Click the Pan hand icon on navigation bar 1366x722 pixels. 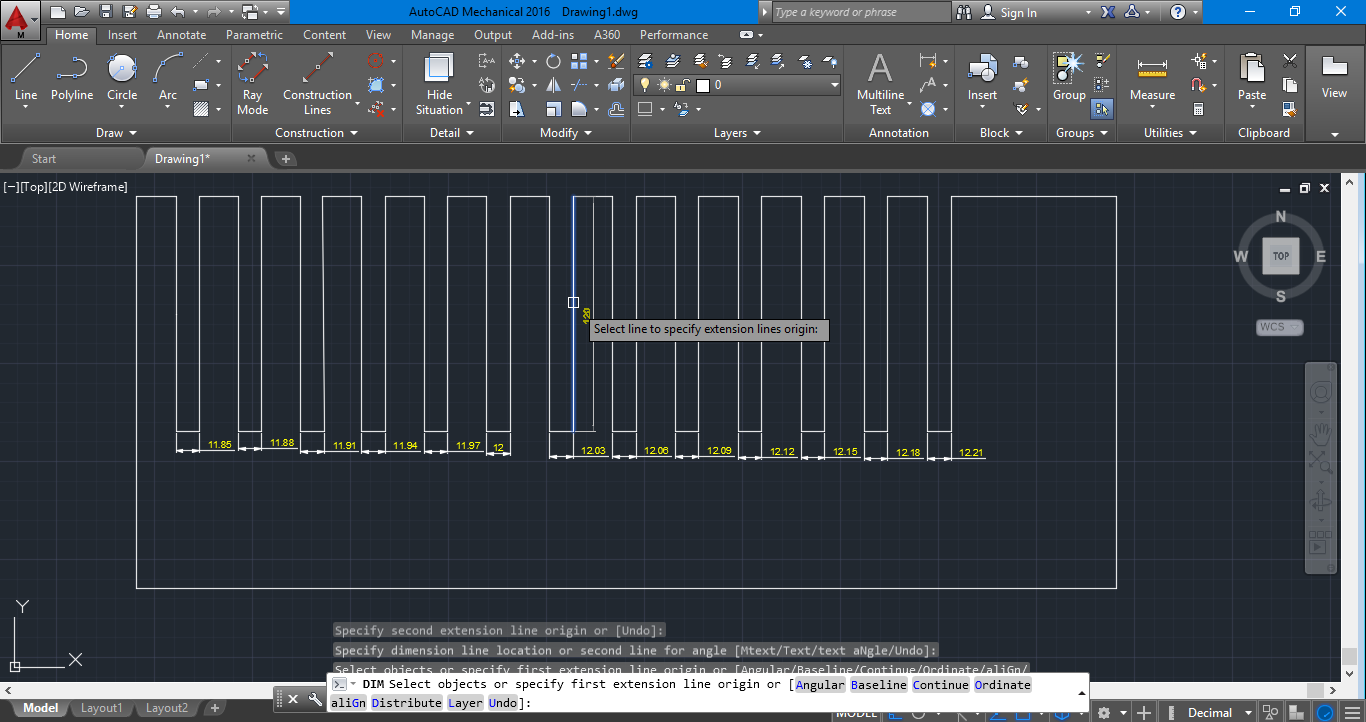(1320, 434)
